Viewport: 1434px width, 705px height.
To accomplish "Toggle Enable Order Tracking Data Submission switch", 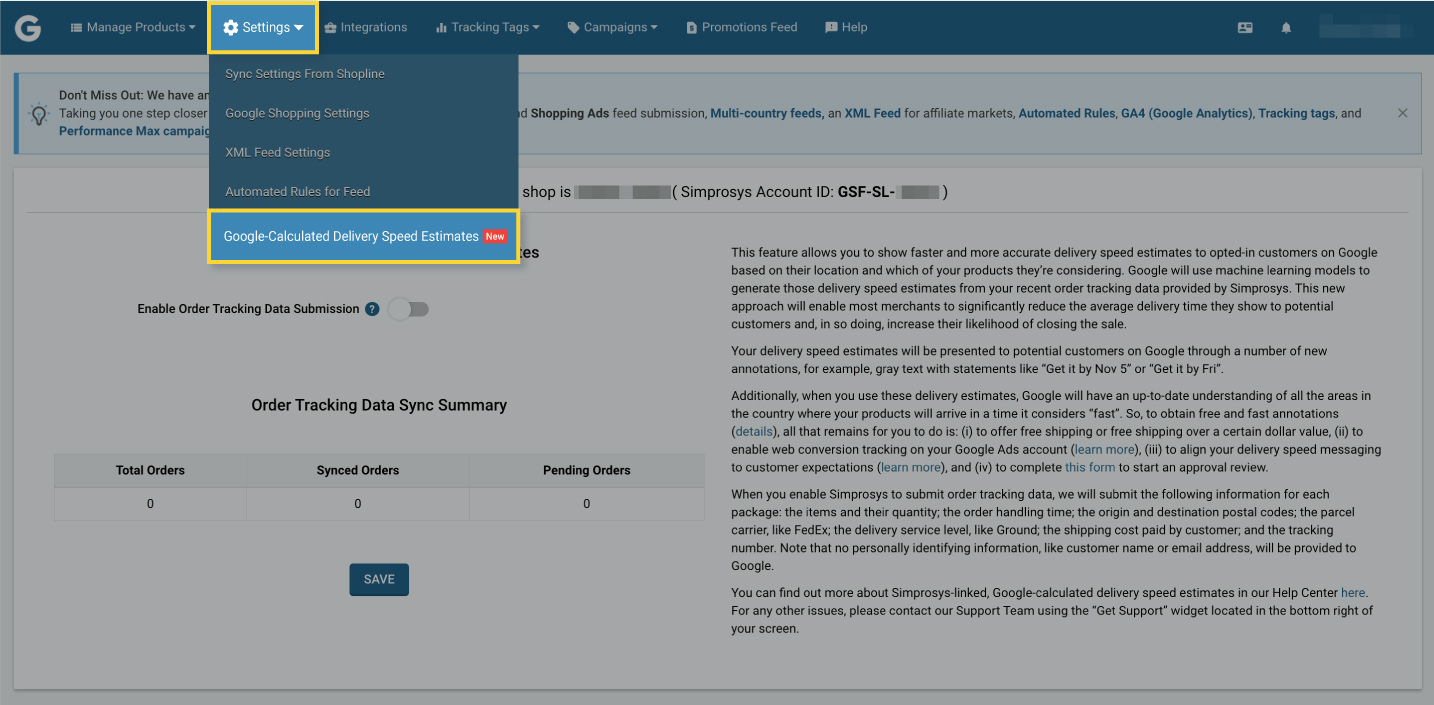I will [x=408, y=309].
